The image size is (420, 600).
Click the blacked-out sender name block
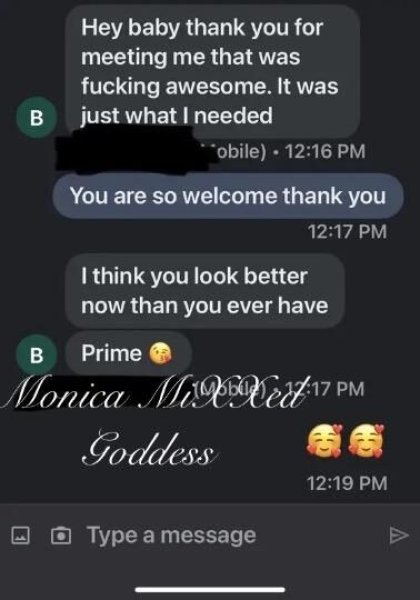pos(132,150)
